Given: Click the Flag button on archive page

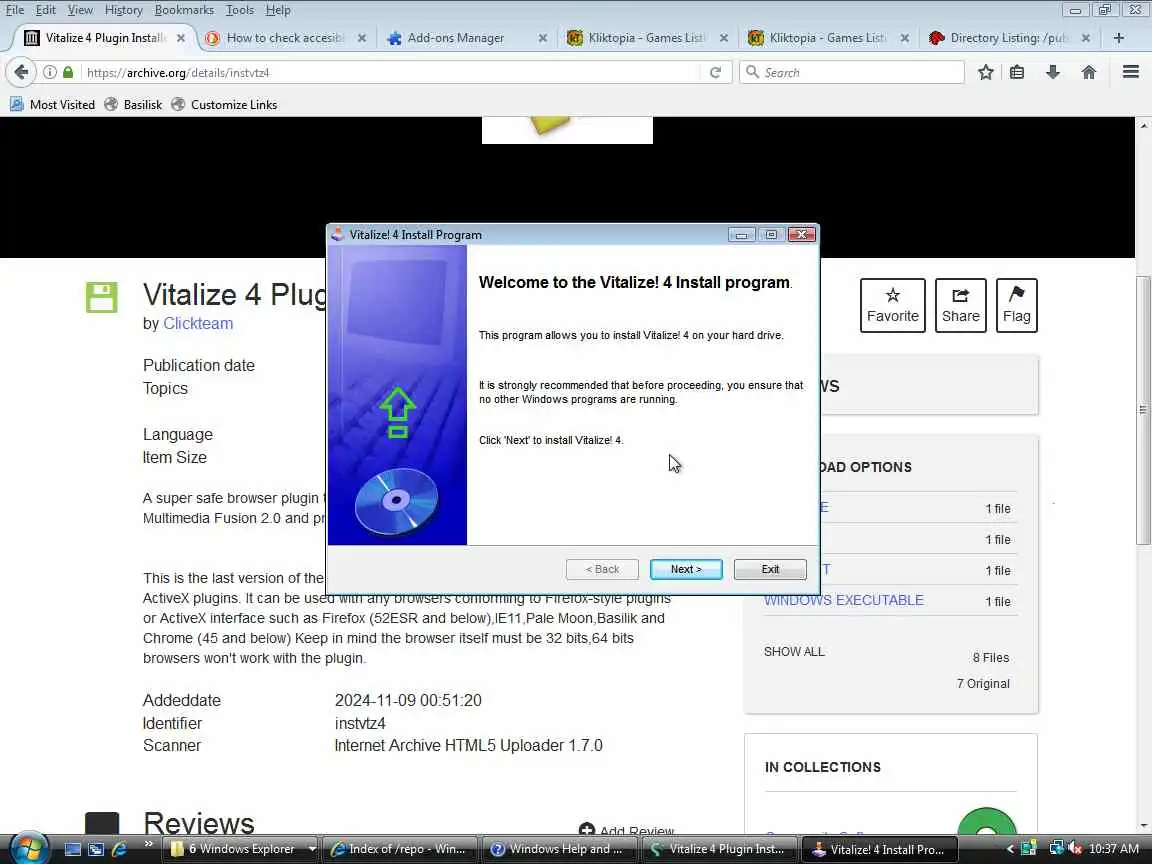Looking at the screenshot, I should (x=1017, y=306).
